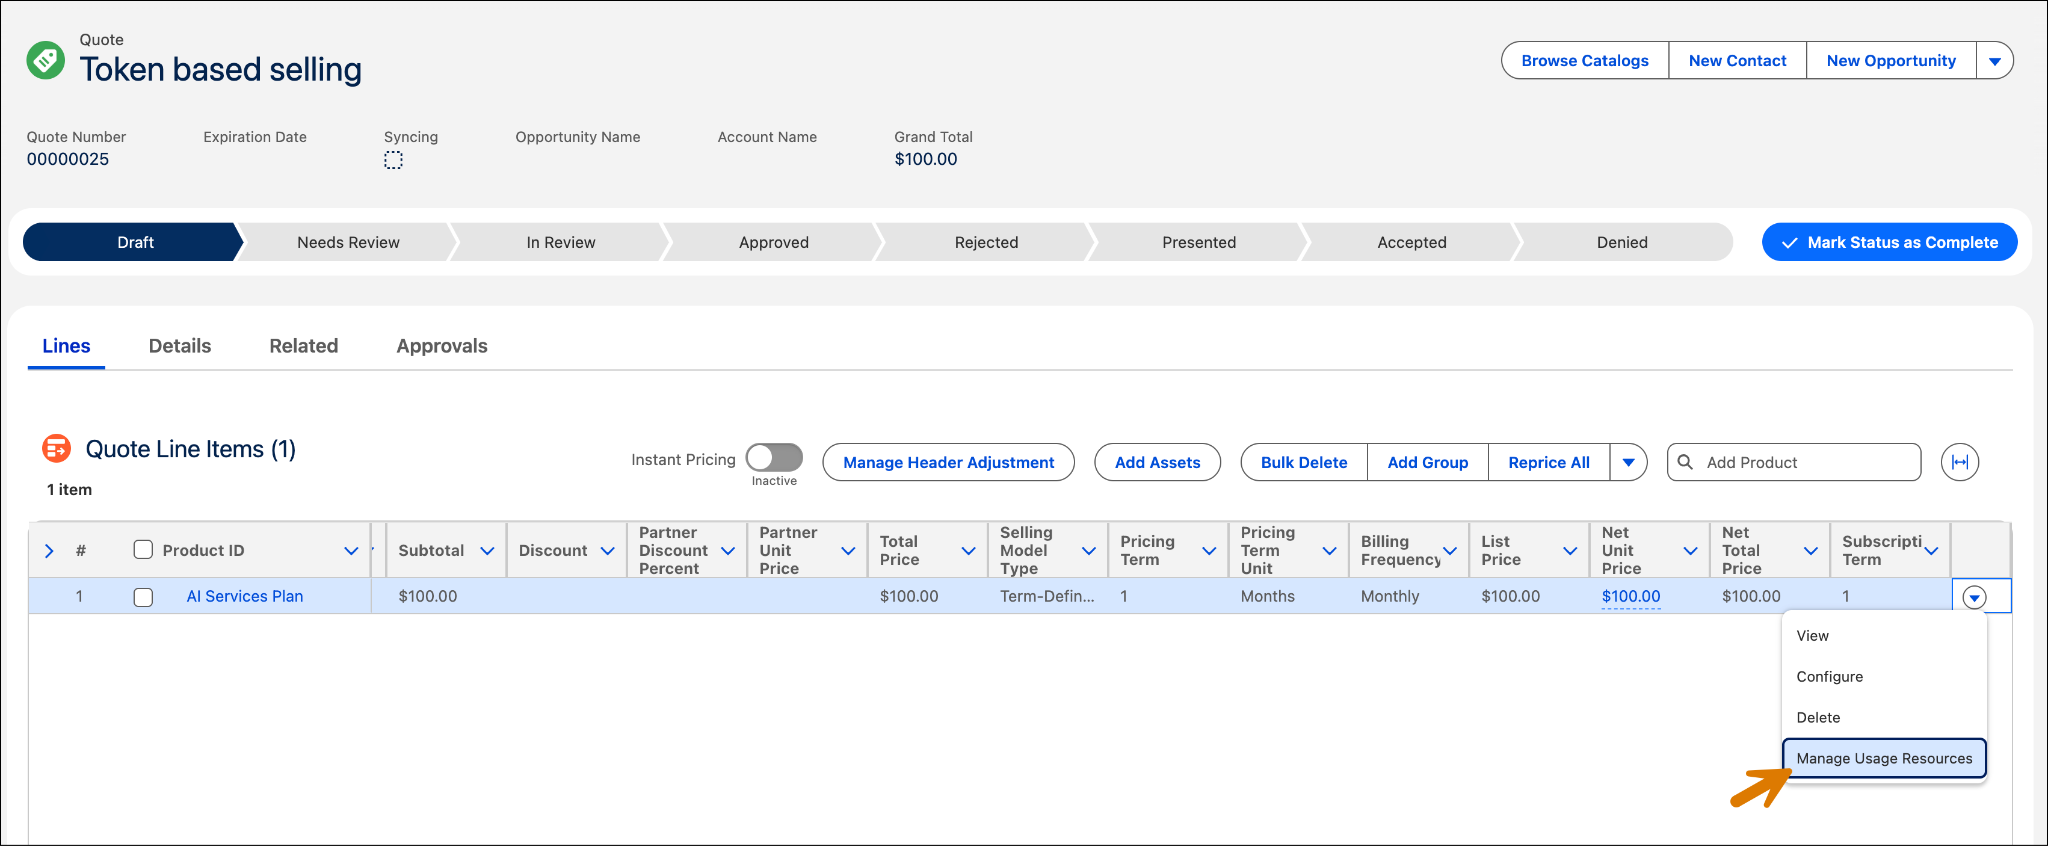Click the Grand Total $100.00 value
Viewport: 2048px width, 846px height.
(x=926, y=159)
